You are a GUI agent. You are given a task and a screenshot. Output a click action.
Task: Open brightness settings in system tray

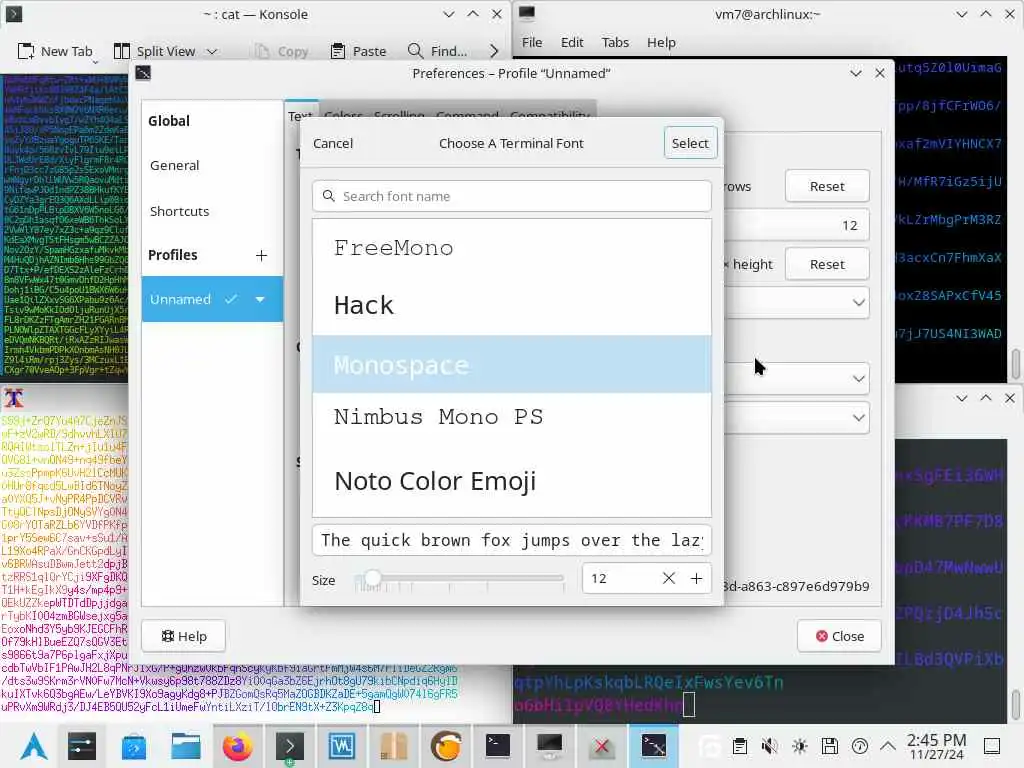tap(800, 746)
